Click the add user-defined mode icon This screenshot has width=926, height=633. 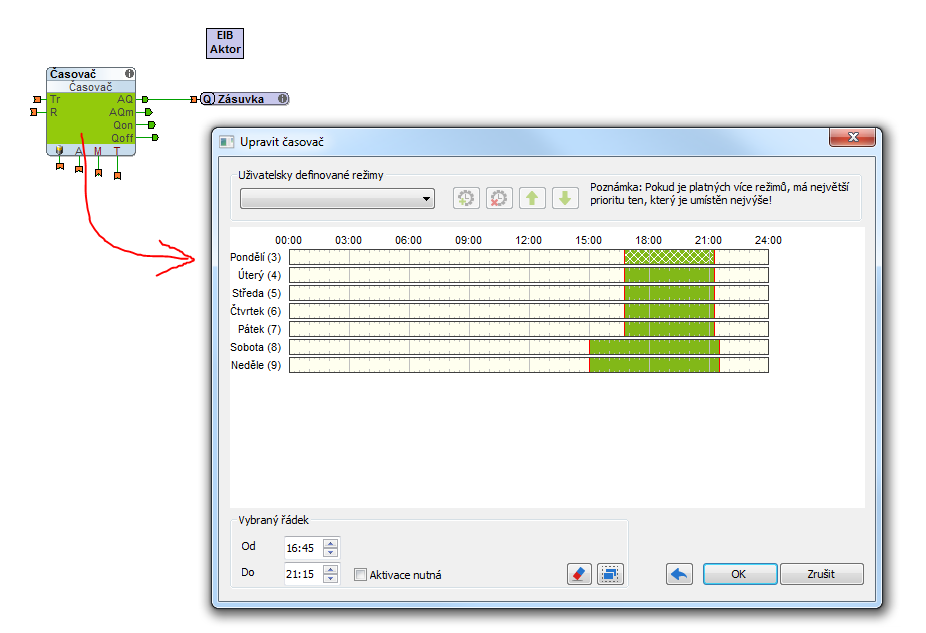(x=466, y=198)
